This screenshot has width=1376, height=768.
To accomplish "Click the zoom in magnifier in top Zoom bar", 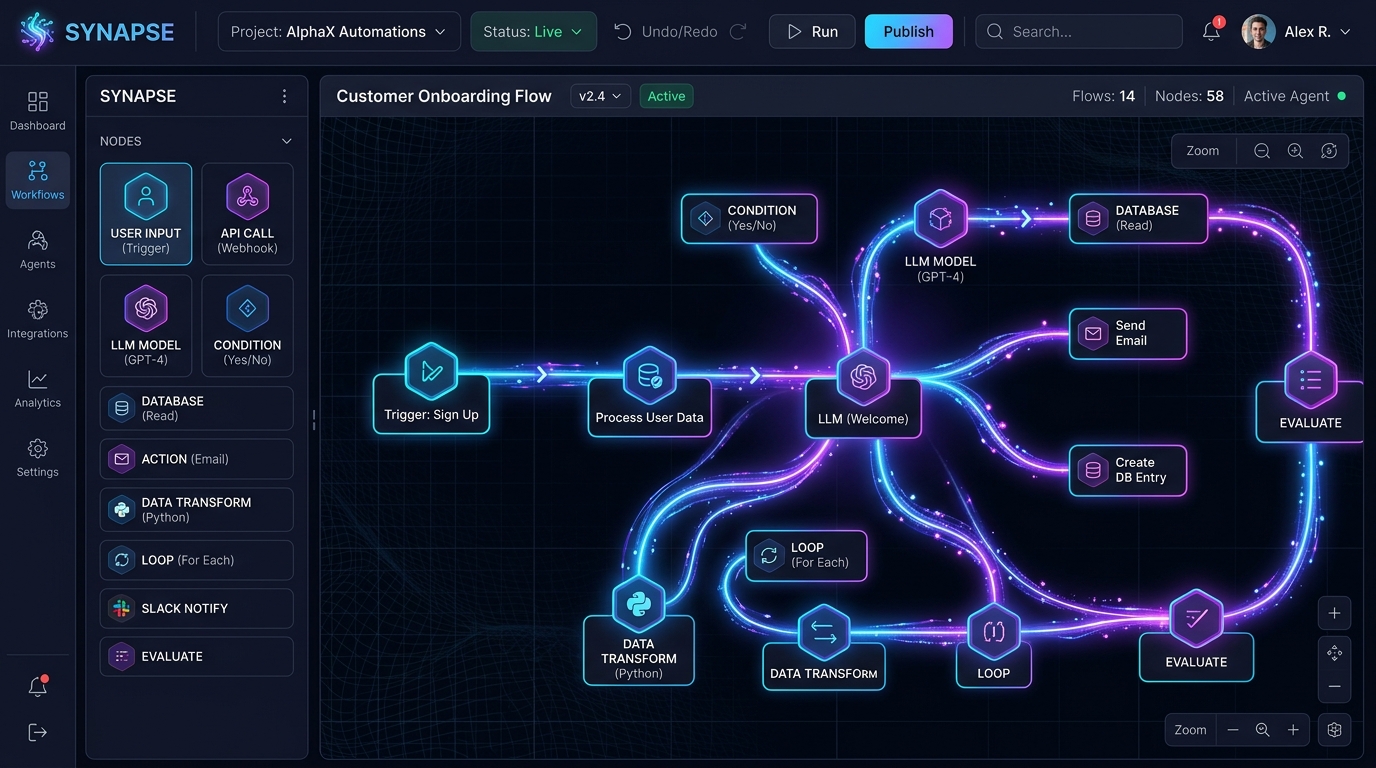I will [x=1295, y=151].
